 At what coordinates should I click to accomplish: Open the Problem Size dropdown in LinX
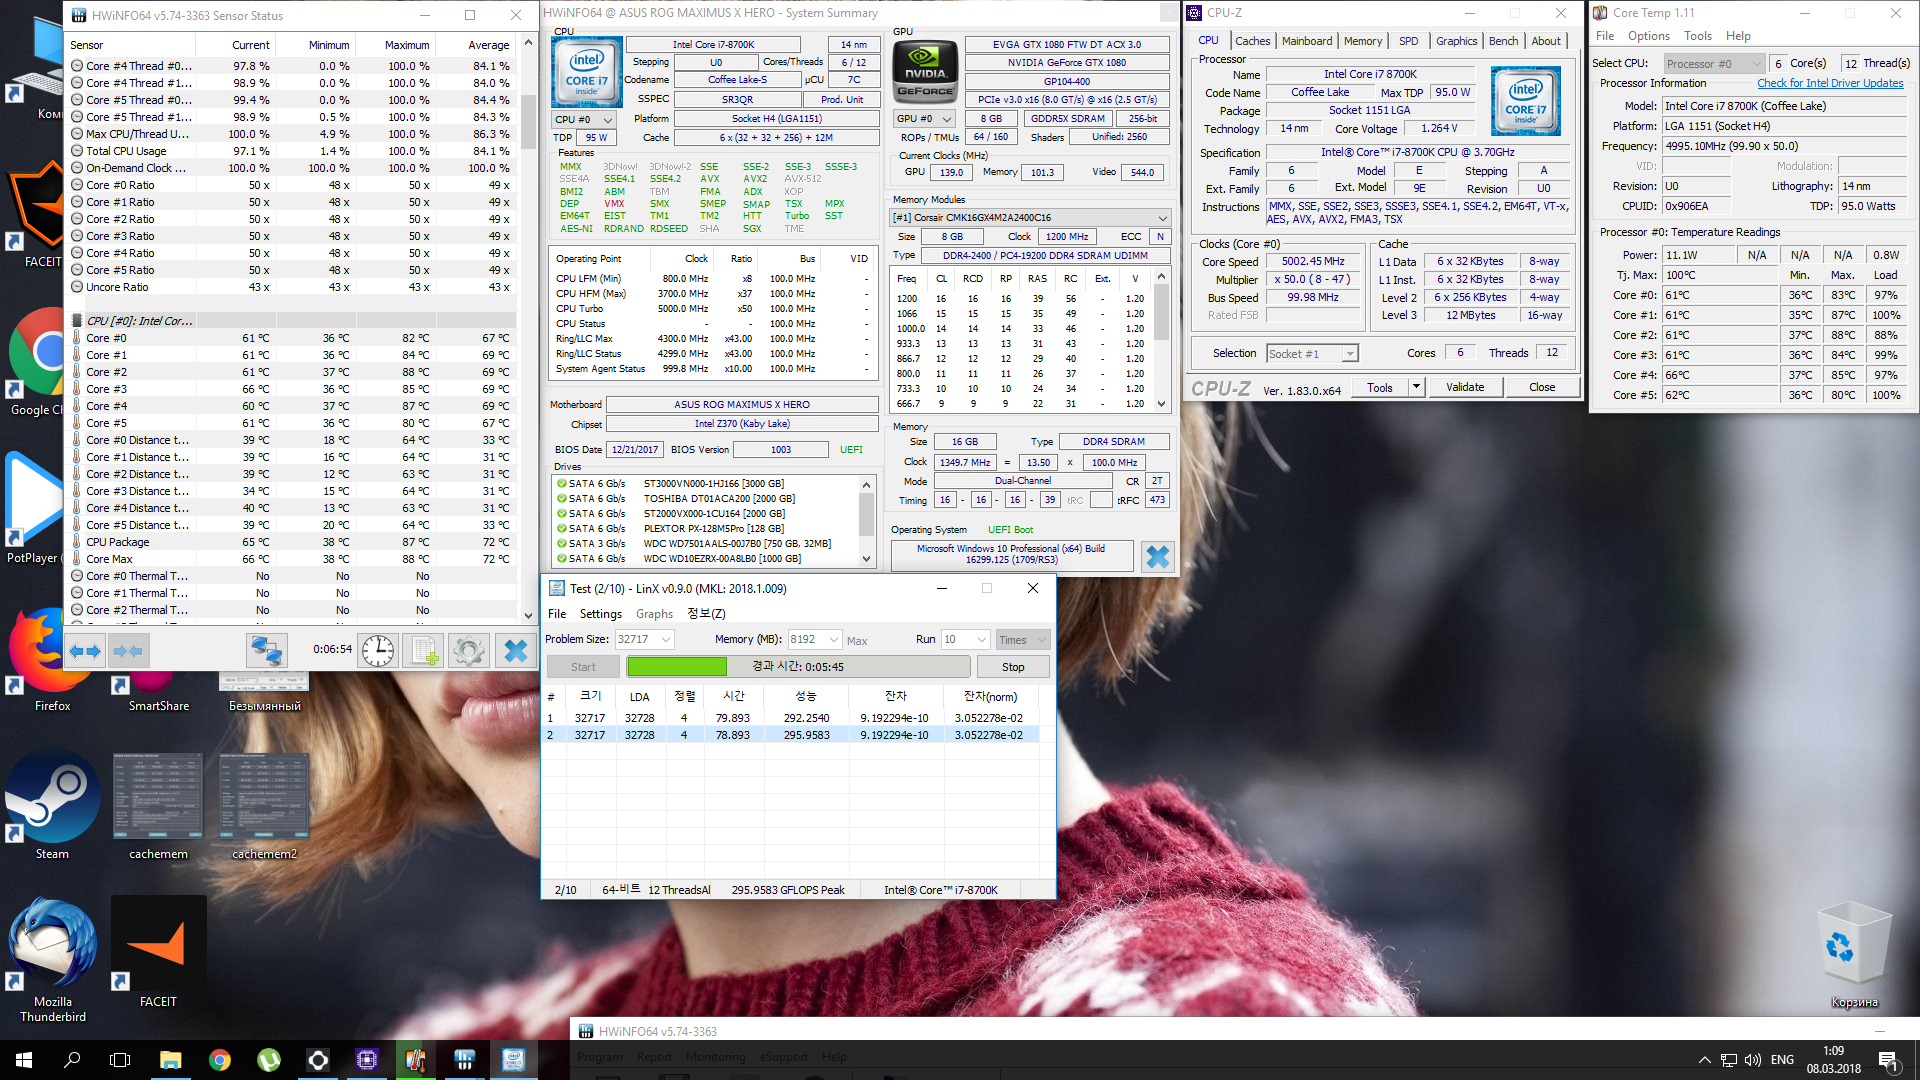pyautogui.click(x=666, y=640)
